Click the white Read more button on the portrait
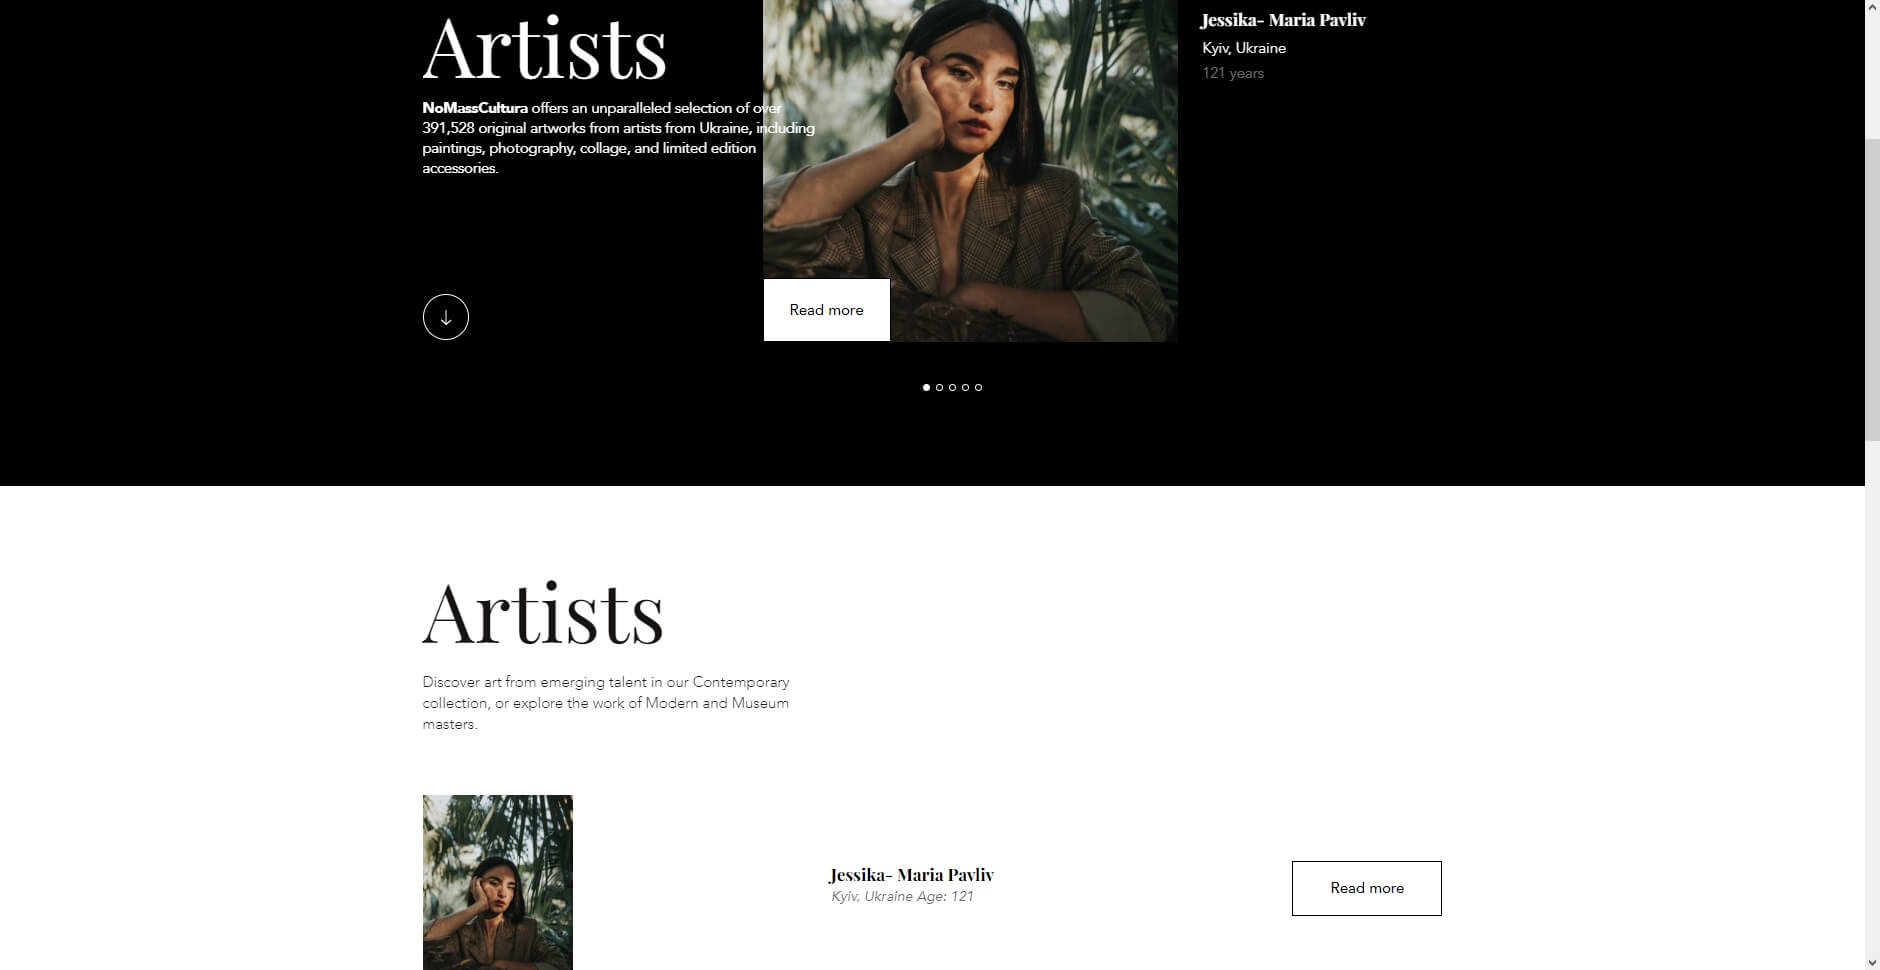 [827, 310]
